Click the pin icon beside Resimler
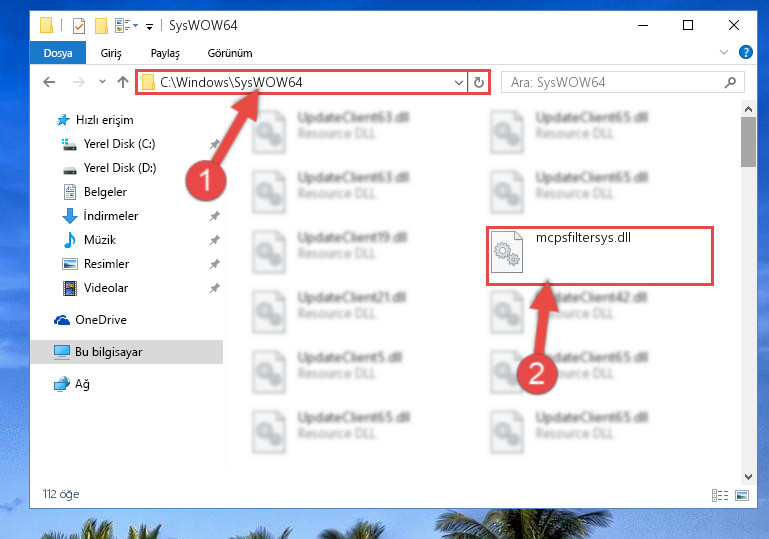Screen dimensions: 769x539 (x=214, y=264)
